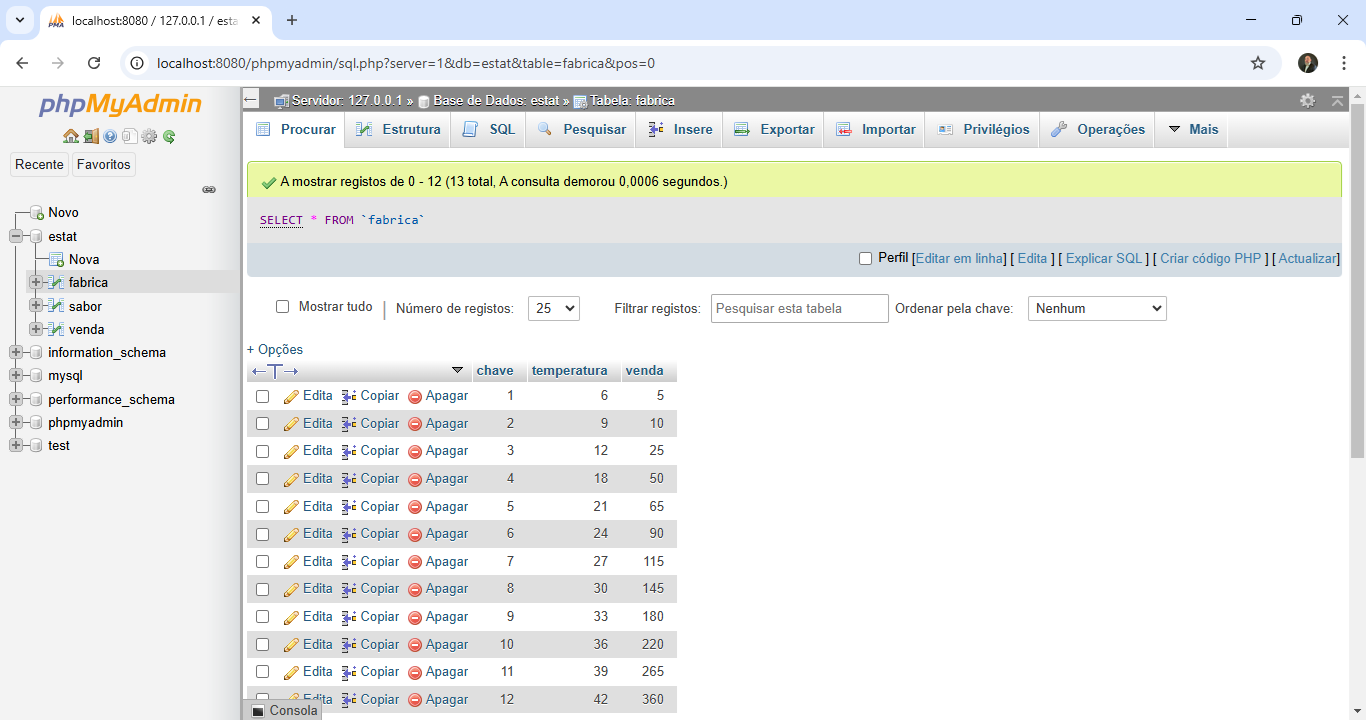Open the Ordenar pela chave dropdown

1097,309
